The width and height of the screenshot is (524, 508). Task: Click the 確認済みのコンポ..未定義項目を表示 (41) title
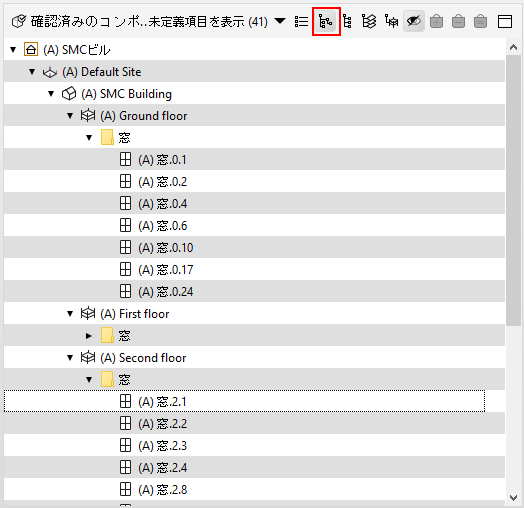click(x=149, y=22)
